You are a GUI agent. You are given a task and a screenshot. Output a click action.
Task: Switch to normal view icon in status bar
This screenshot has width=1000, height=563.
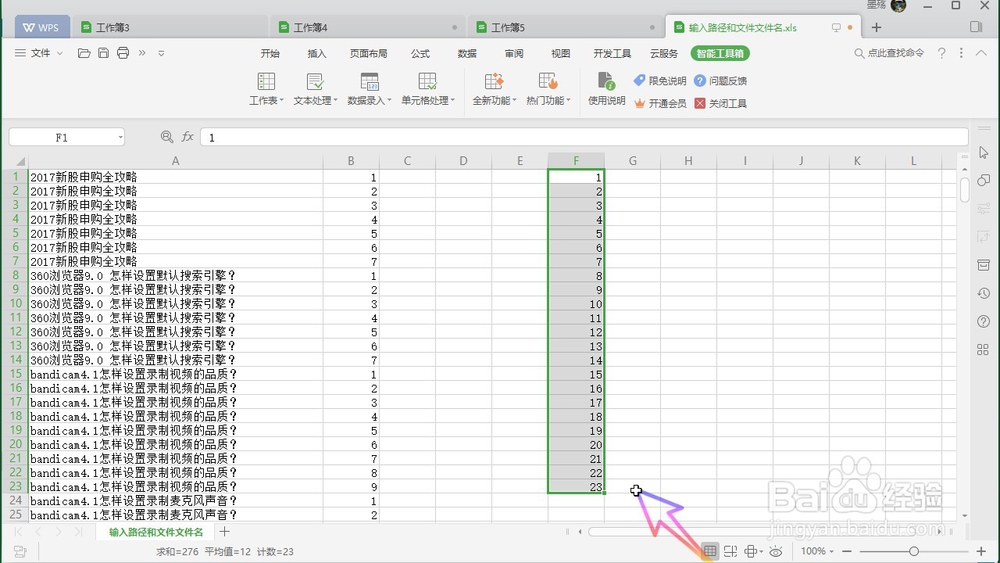pyautogui.click(x=710, y=551)
